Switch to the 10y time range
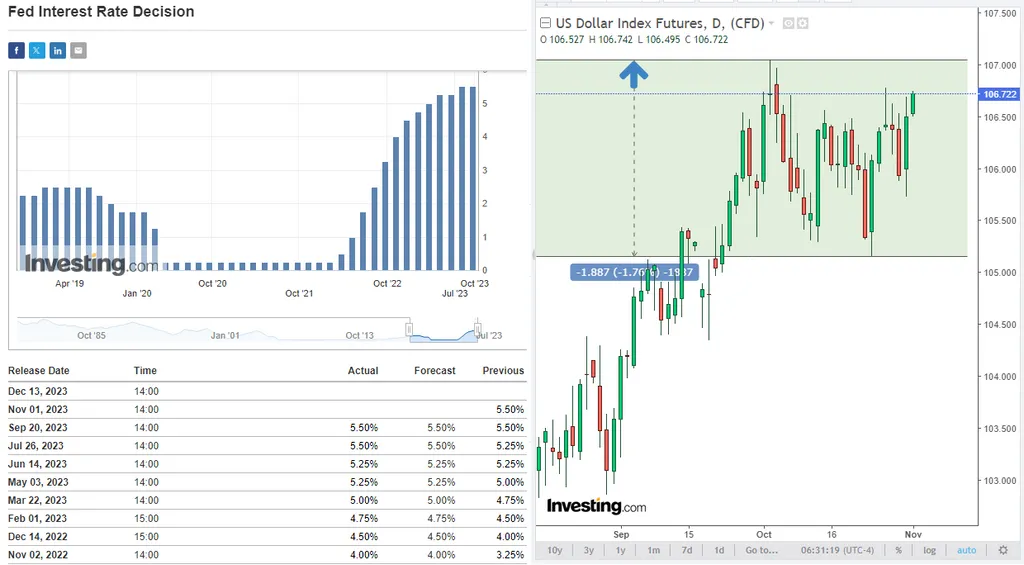This screenshot has width=1024, height=565. tap(555, 550)
